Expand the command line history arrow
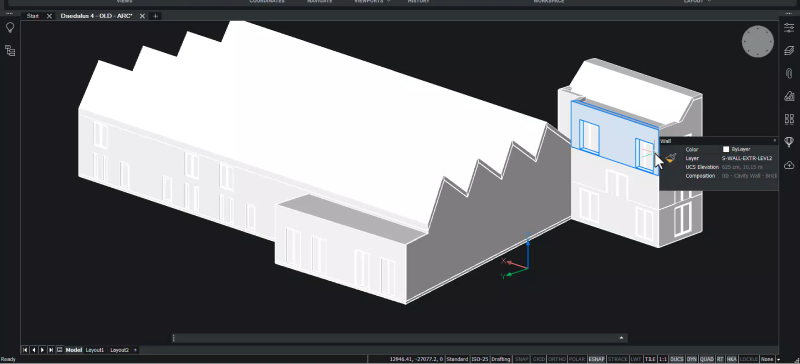 [621, 338]
